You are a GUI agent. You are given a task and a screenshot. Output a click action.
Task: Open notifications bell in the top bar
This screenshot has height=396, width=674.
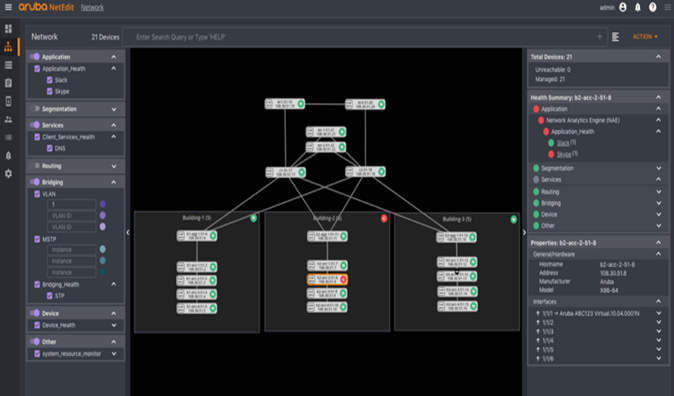pyautogui.click(x=638, y=7)
